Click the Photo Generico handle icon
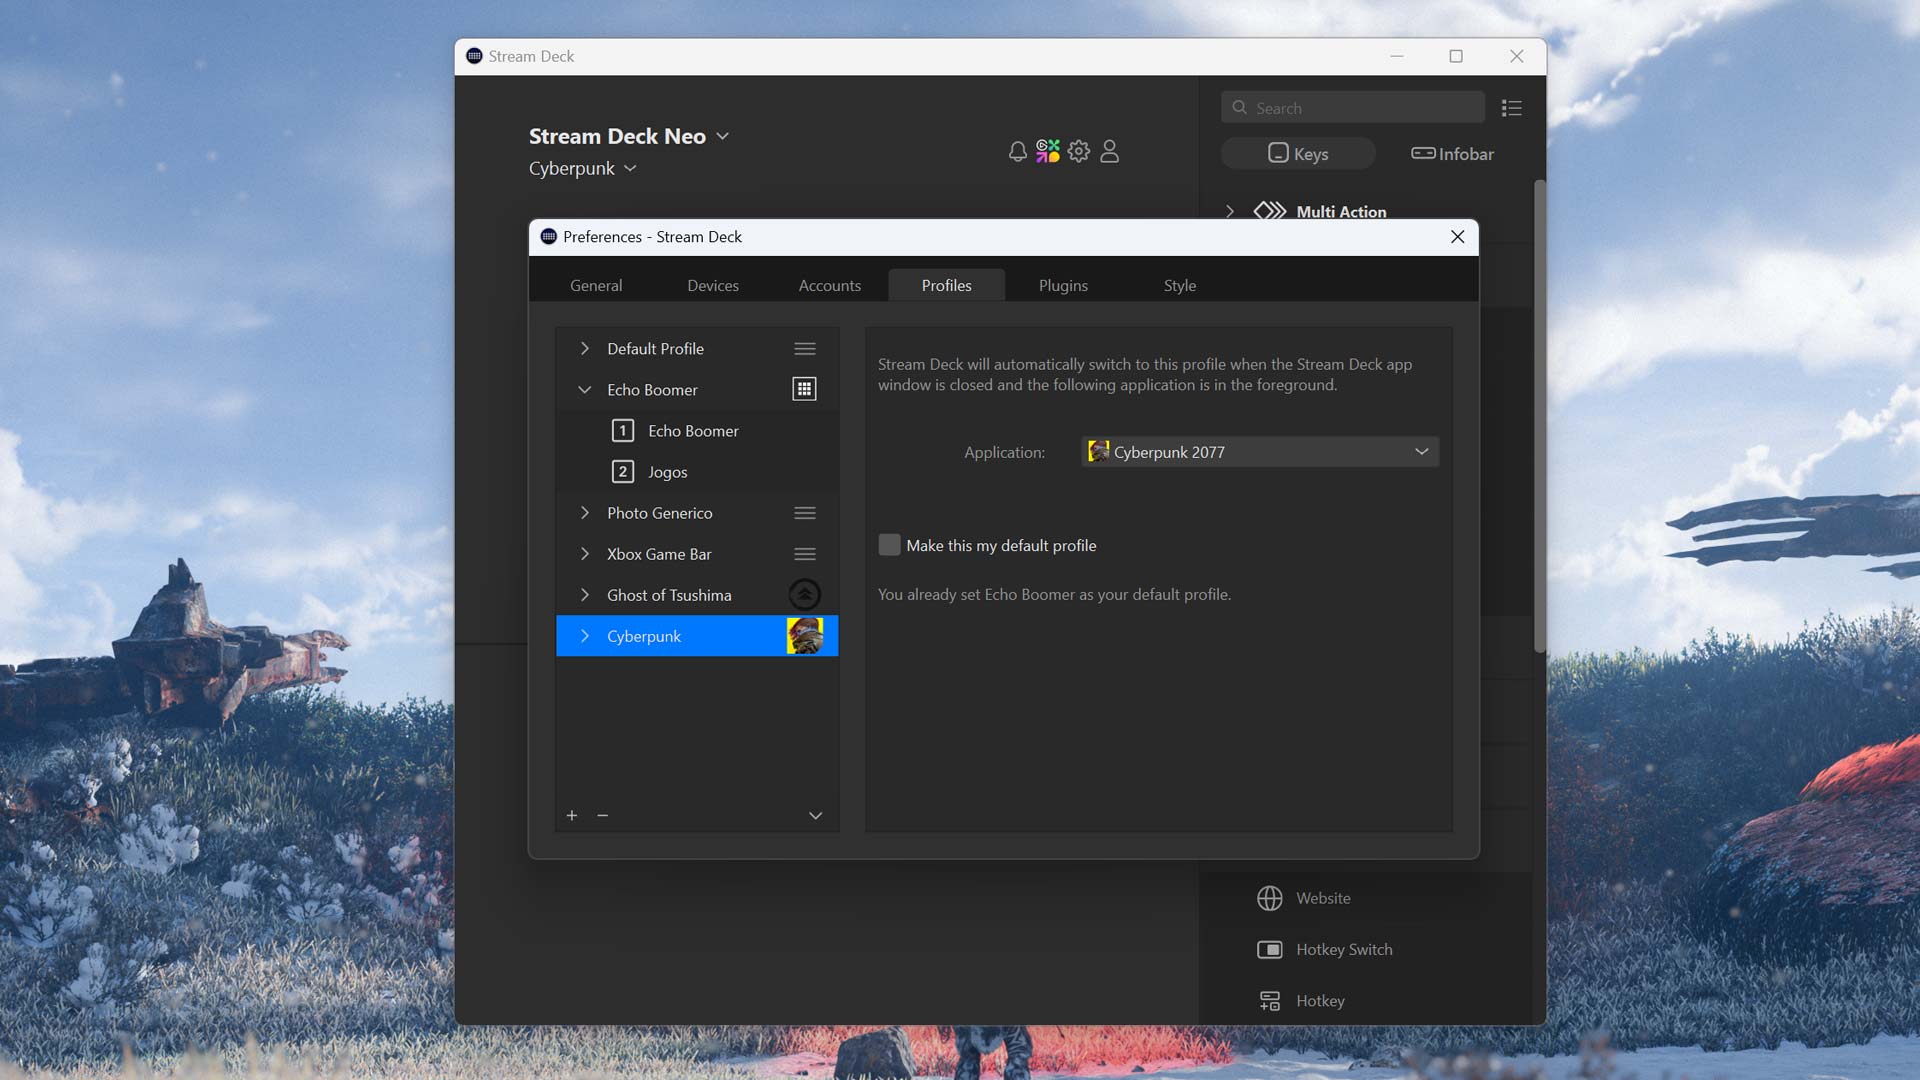 coord(804,513)
